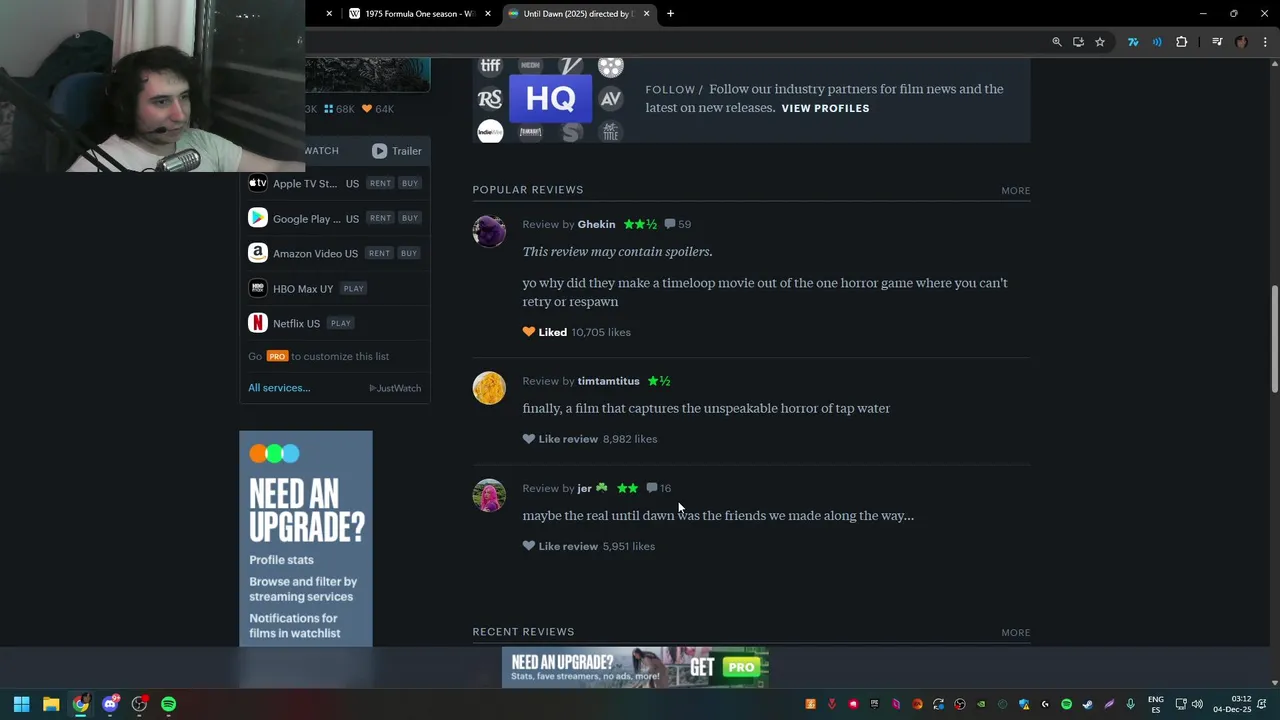Click the RS partner logo

(x=490, y=99)
